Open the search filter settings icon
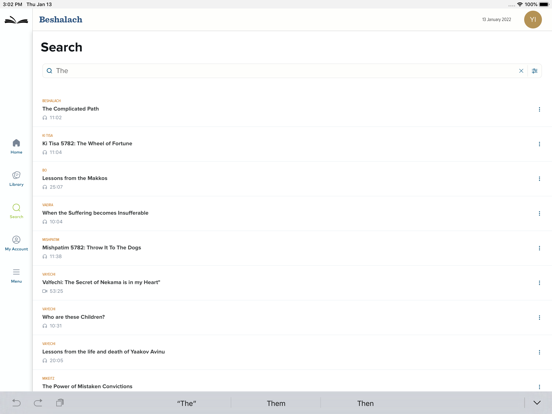 (534, 71)
